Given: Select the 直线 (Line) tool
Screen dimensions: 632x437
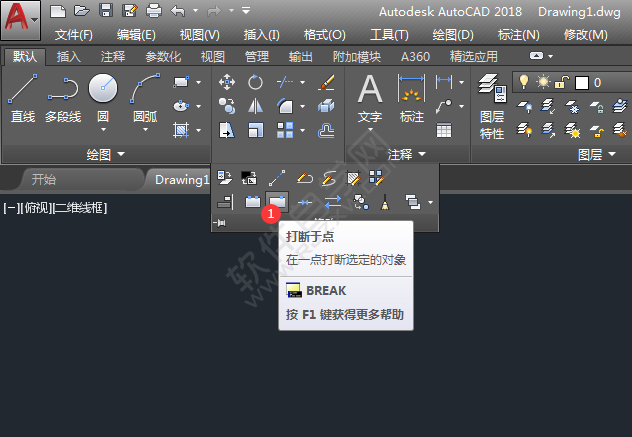Looking at the screenshot, I should pyautogui.click(x=22, y=98).
